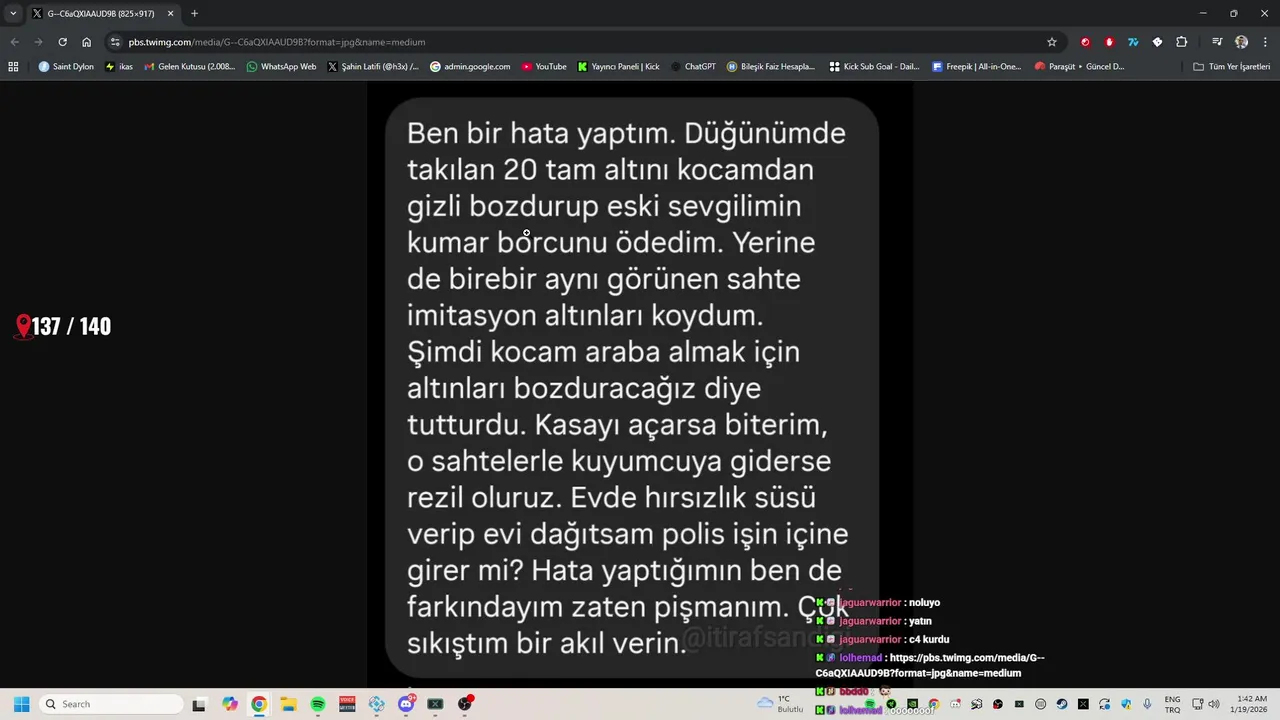This screenshot has height=720, width=1280.
Task: Click the confession image in the viewer
Action: pos(640,385)
